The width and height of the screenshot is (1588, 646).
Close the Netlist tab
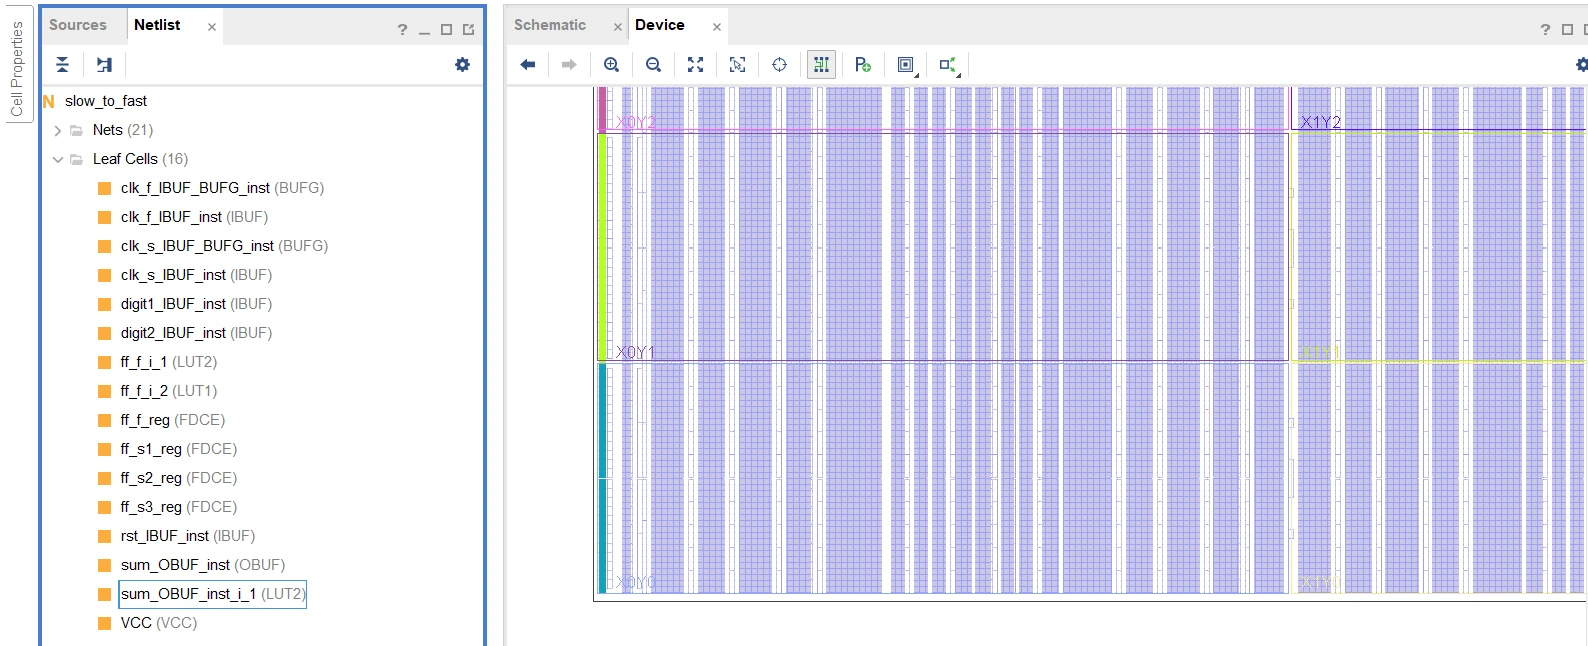point(212,27)
